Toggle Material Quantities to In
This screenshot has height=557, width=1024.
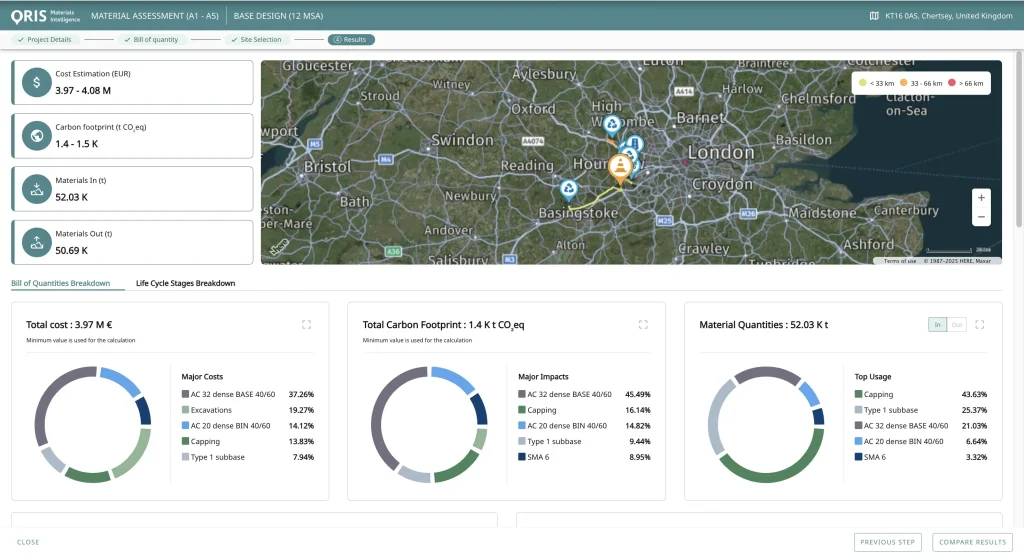(937, 324)
